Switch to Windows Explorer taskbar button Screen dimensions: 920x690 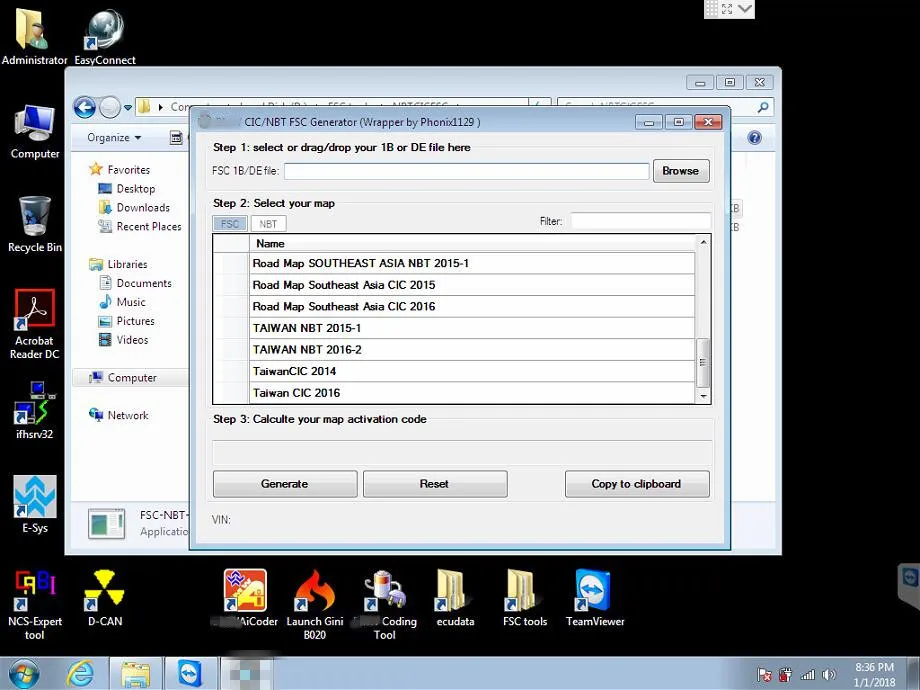(136, 674)
